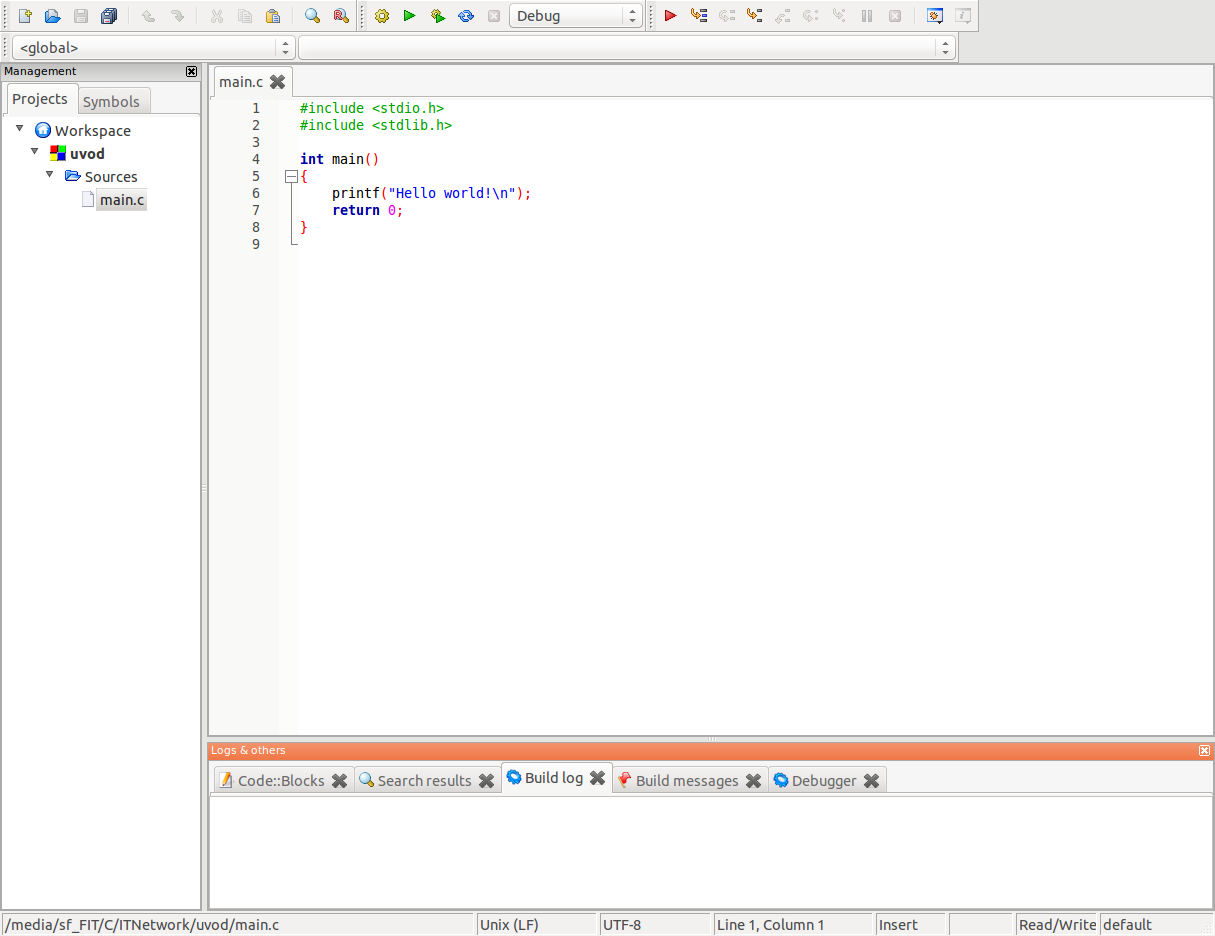Start debugging with the red arrow icon

(670, 16)
